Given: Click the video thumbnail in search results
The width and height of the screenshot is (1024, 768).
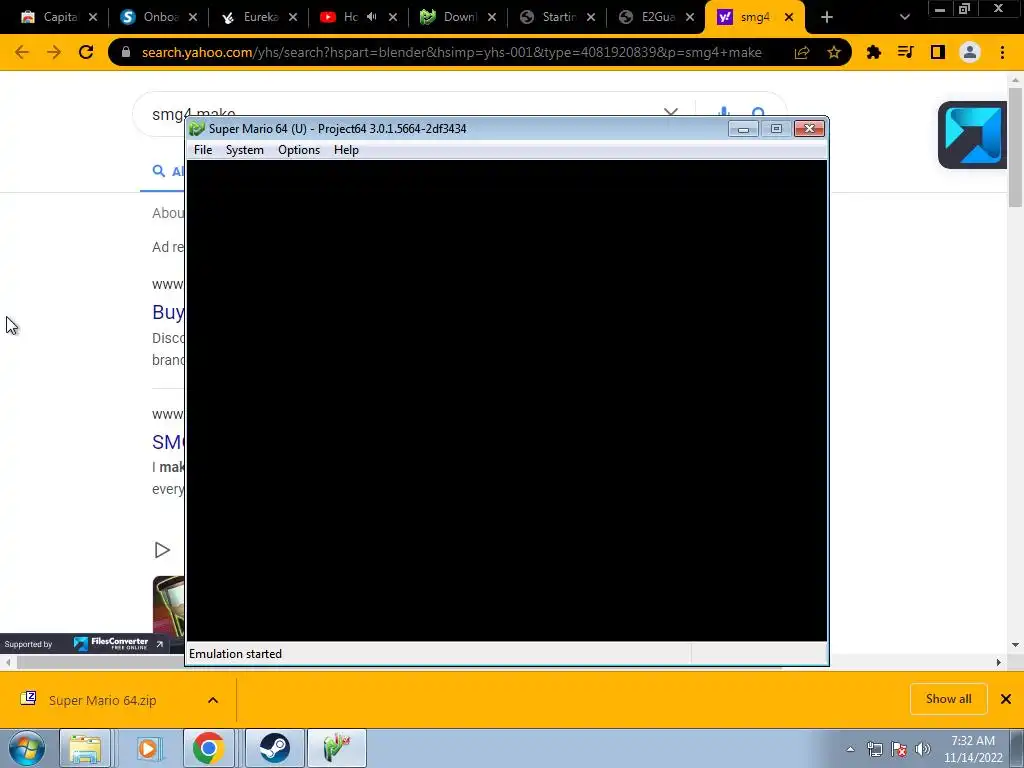Looking at the screenshot, I should pos(168,605).
